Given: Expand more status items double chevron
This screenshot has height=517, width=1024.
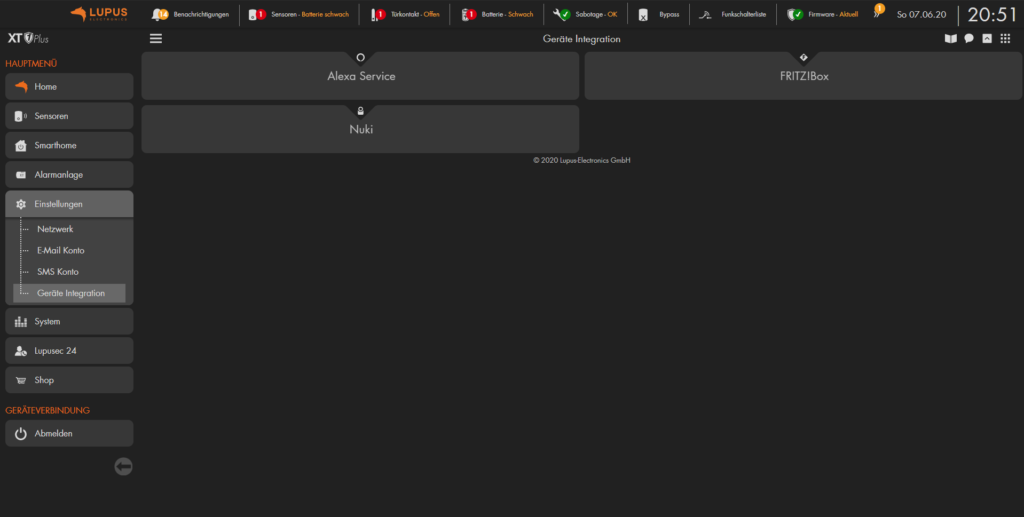Looking at the screenshot, I should pyautogui.click(x=878, y=13).
